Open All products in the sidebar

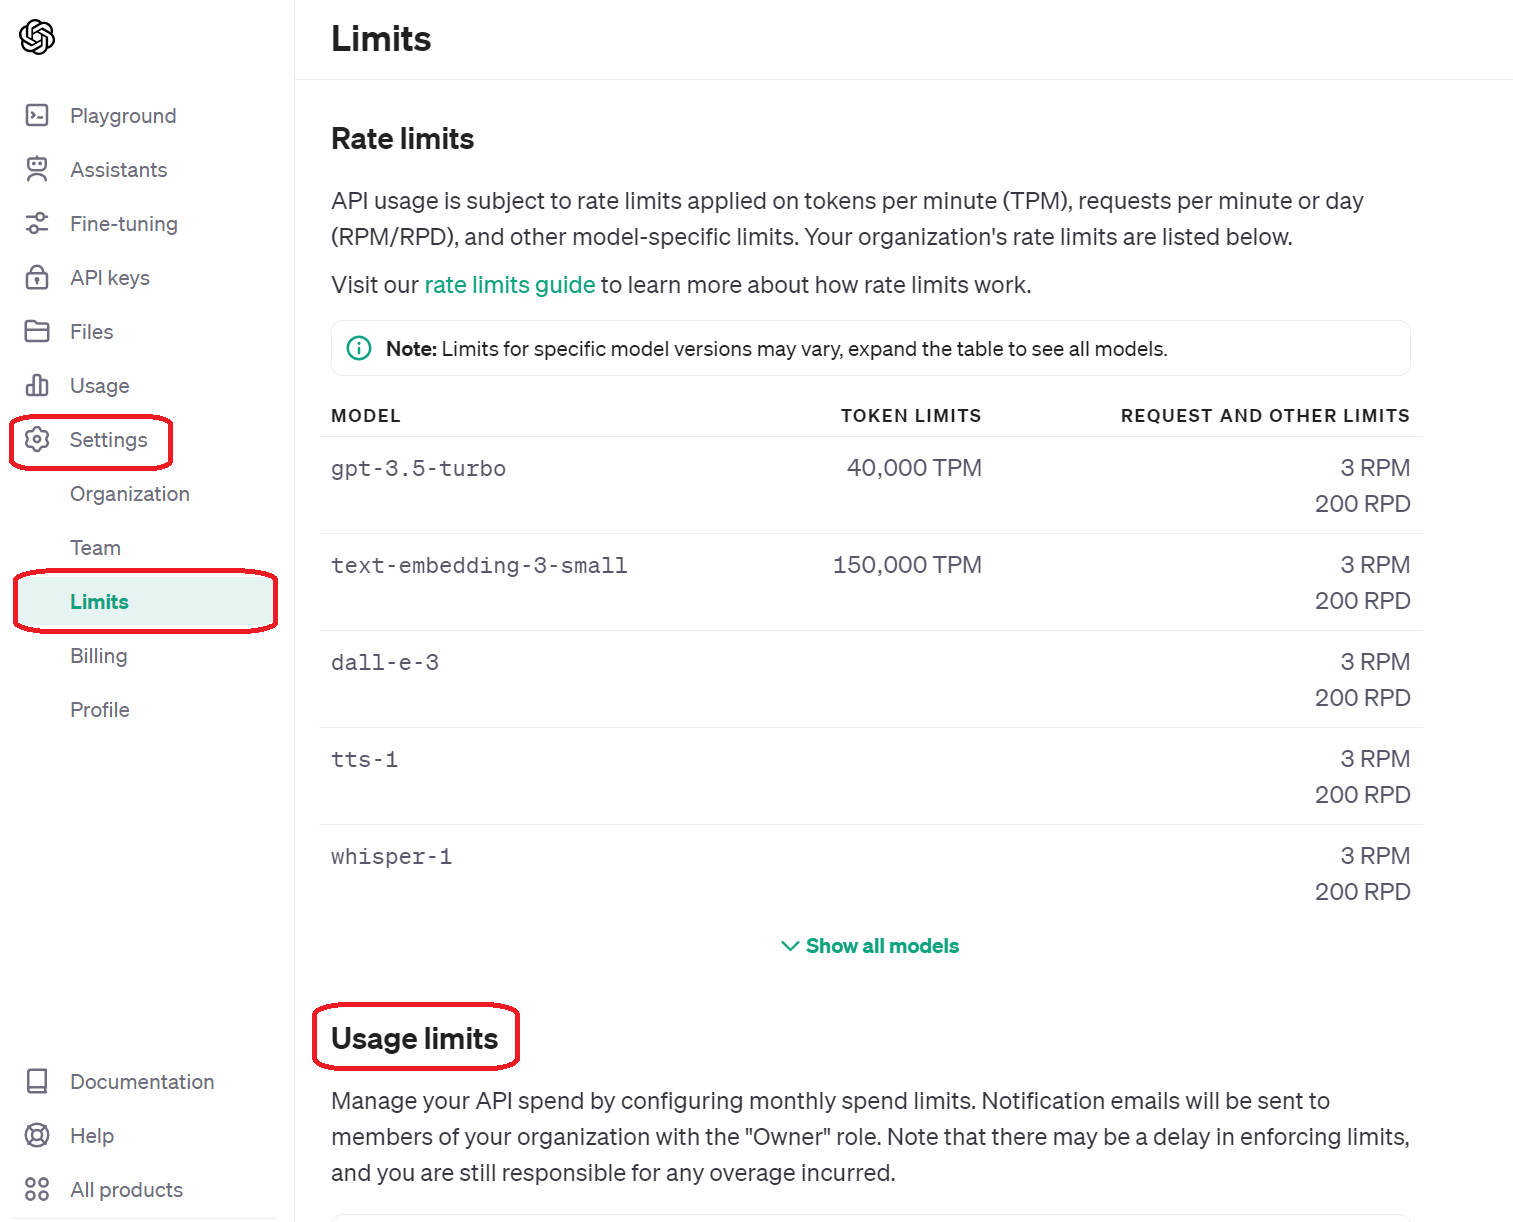[x=127, y=1190]
